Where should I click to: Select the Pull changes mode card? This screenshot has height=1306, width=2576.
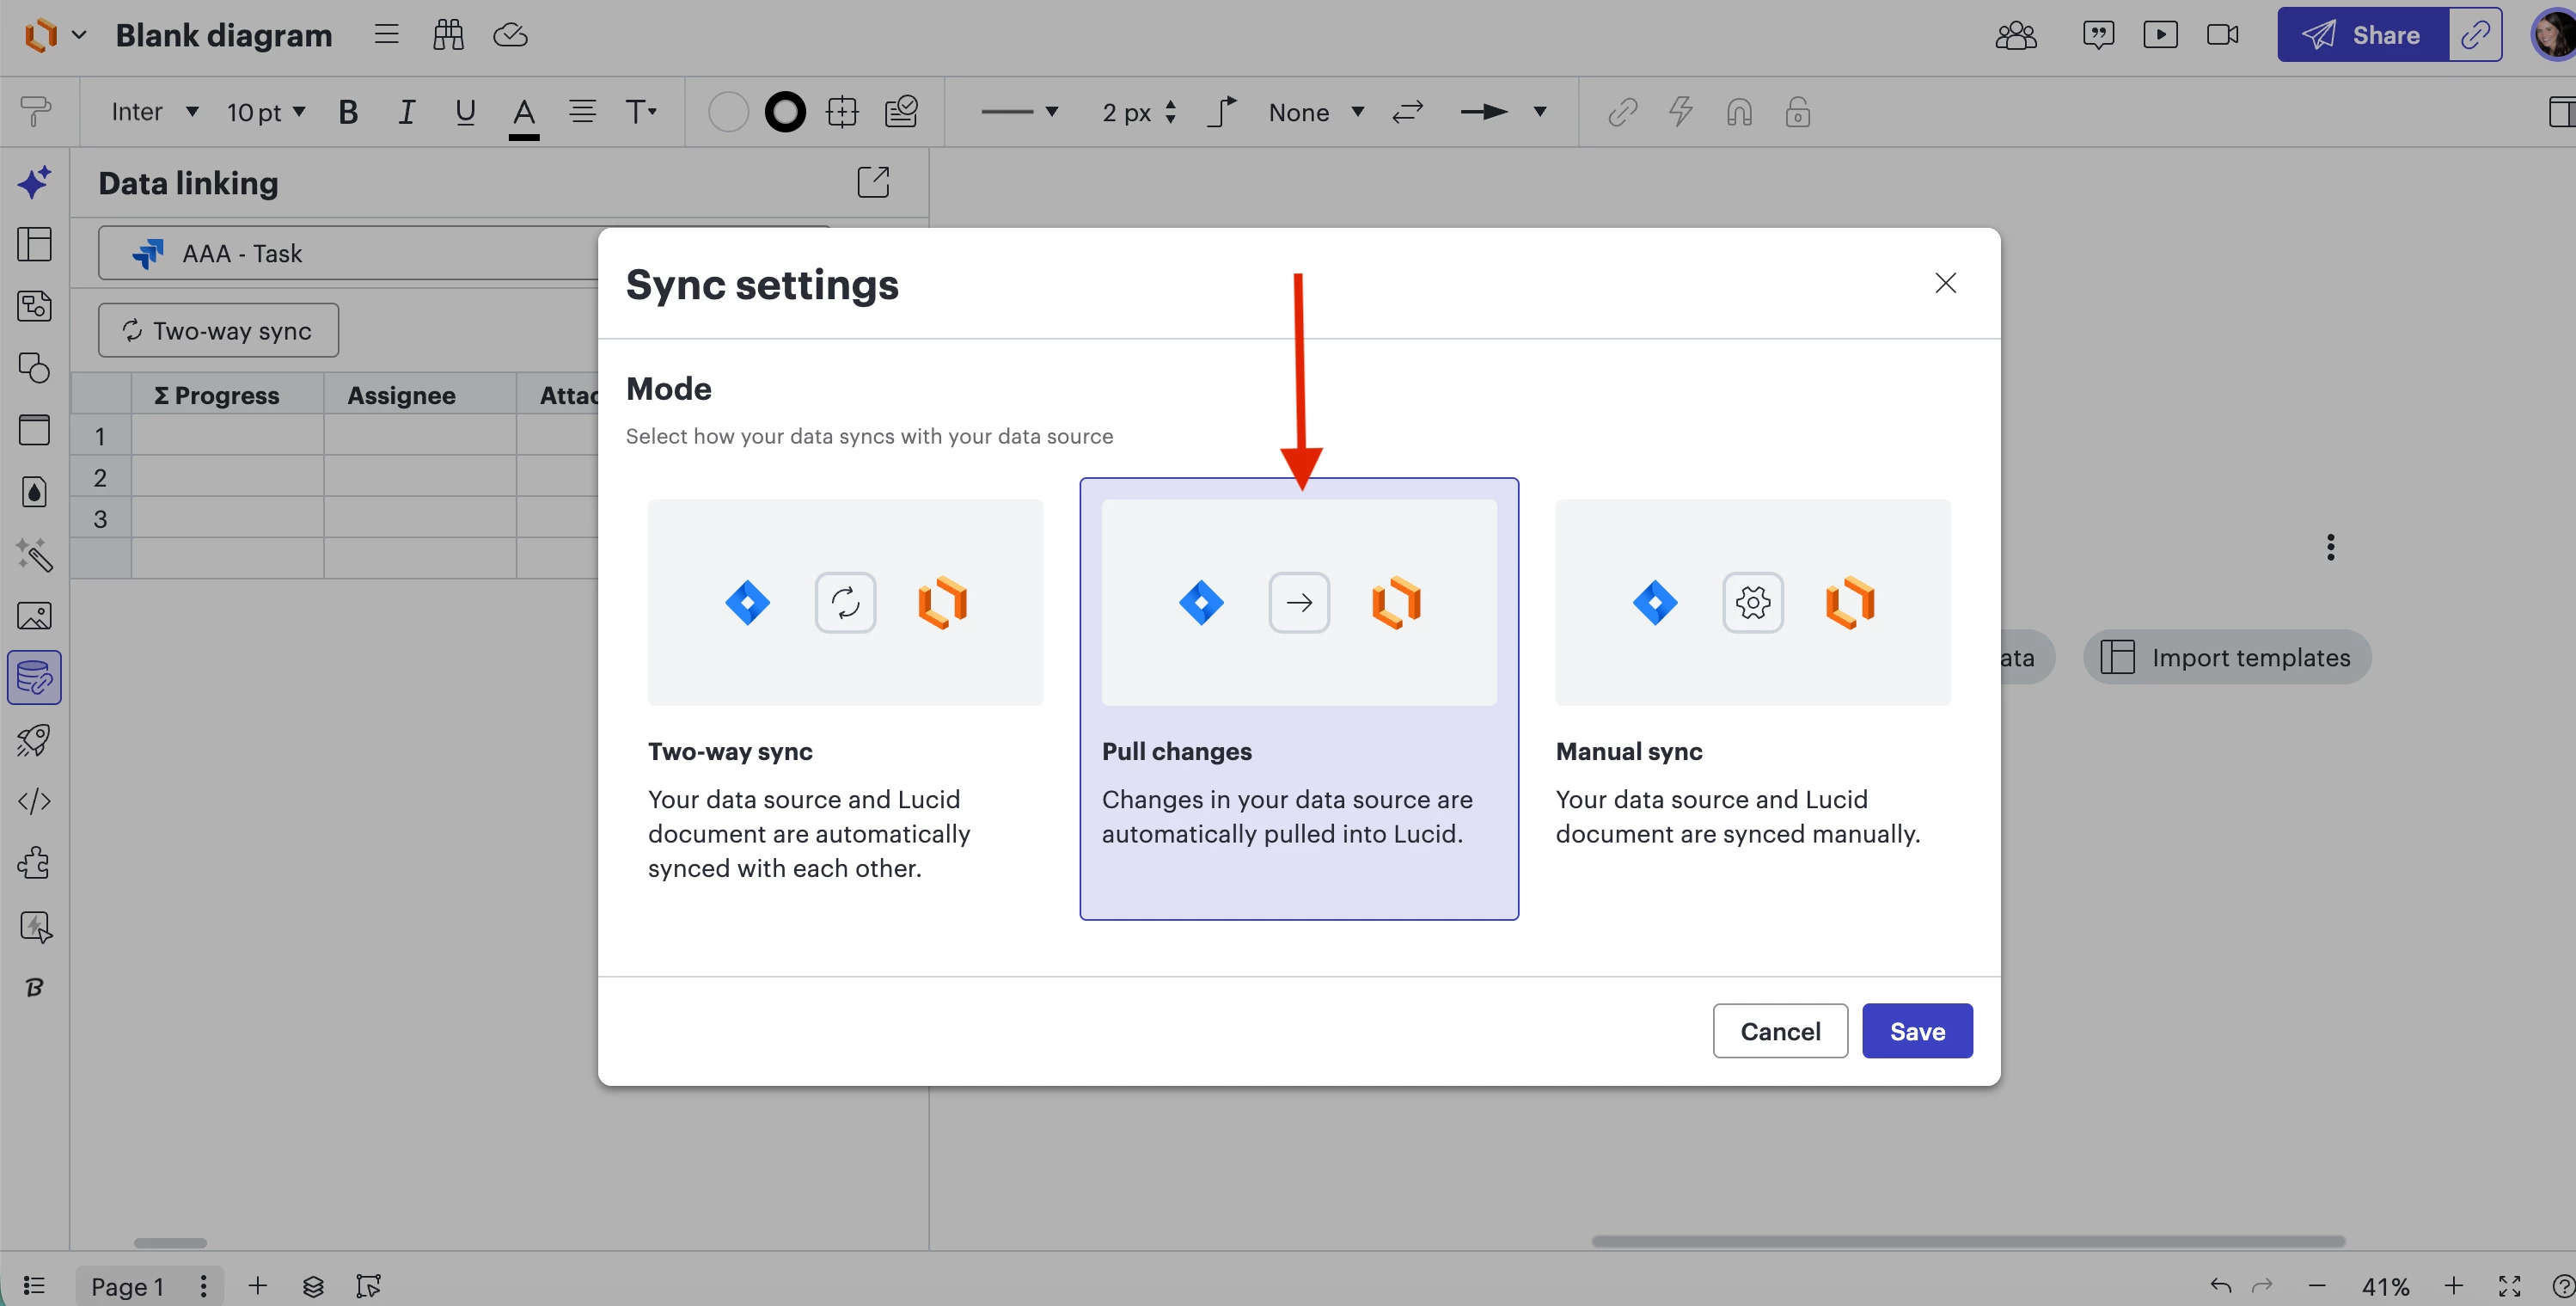(1298, 697)
